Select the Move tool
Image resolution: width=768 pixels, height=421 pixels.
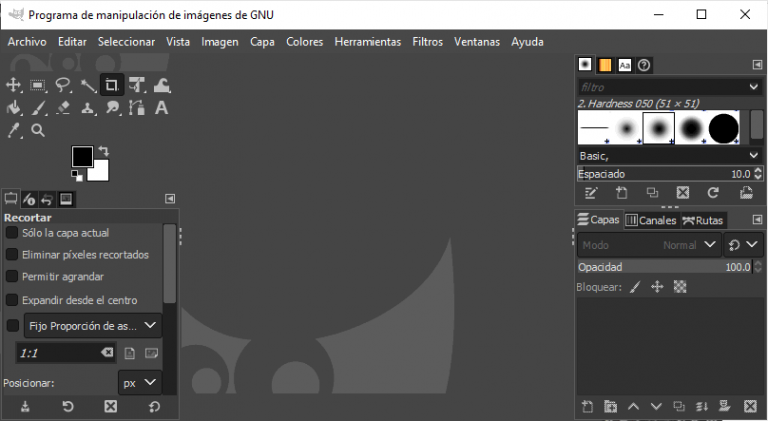click(x=13, y=85)
